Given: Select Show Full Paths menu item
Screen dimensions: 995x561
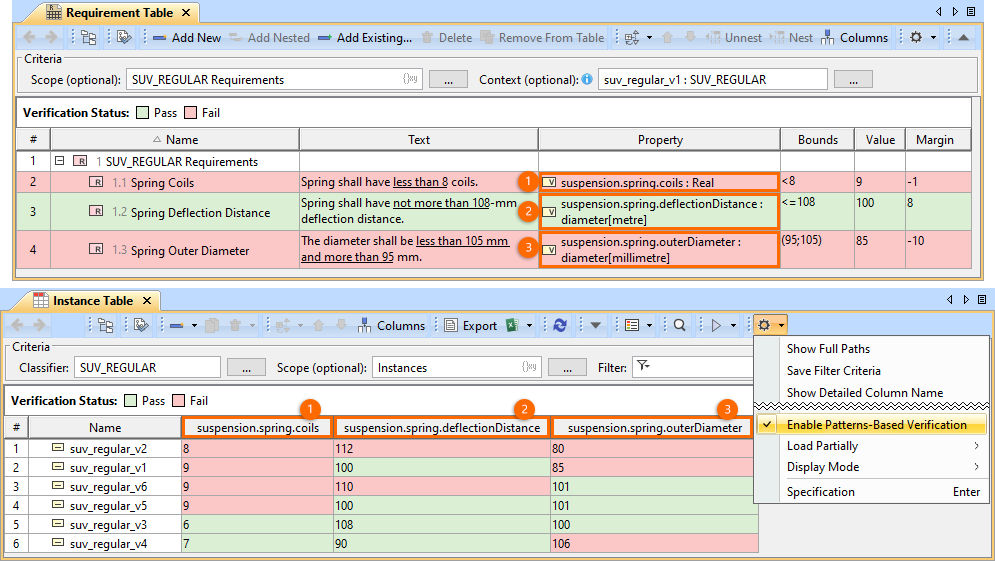Looking at the screenshot, I should coord(828,349).
